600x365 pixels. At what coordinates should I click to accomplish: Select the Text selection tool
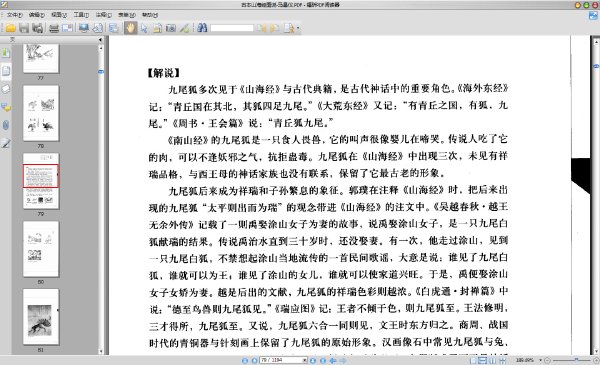pos(157,28)
